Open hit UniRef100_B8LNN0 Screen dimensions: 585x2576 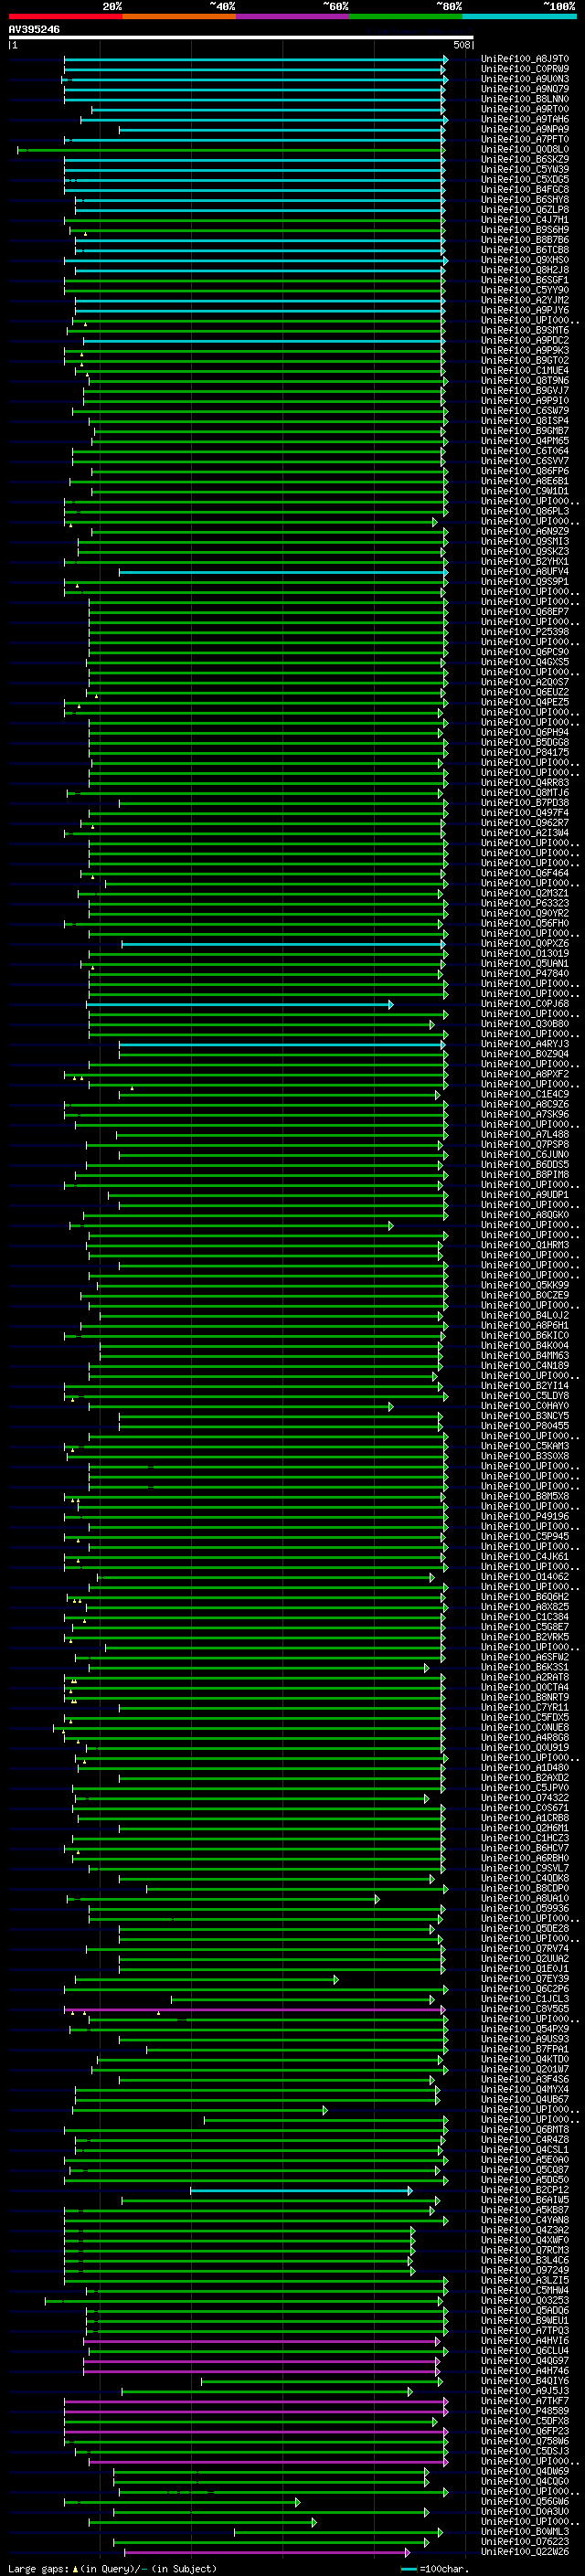(525, 99)
